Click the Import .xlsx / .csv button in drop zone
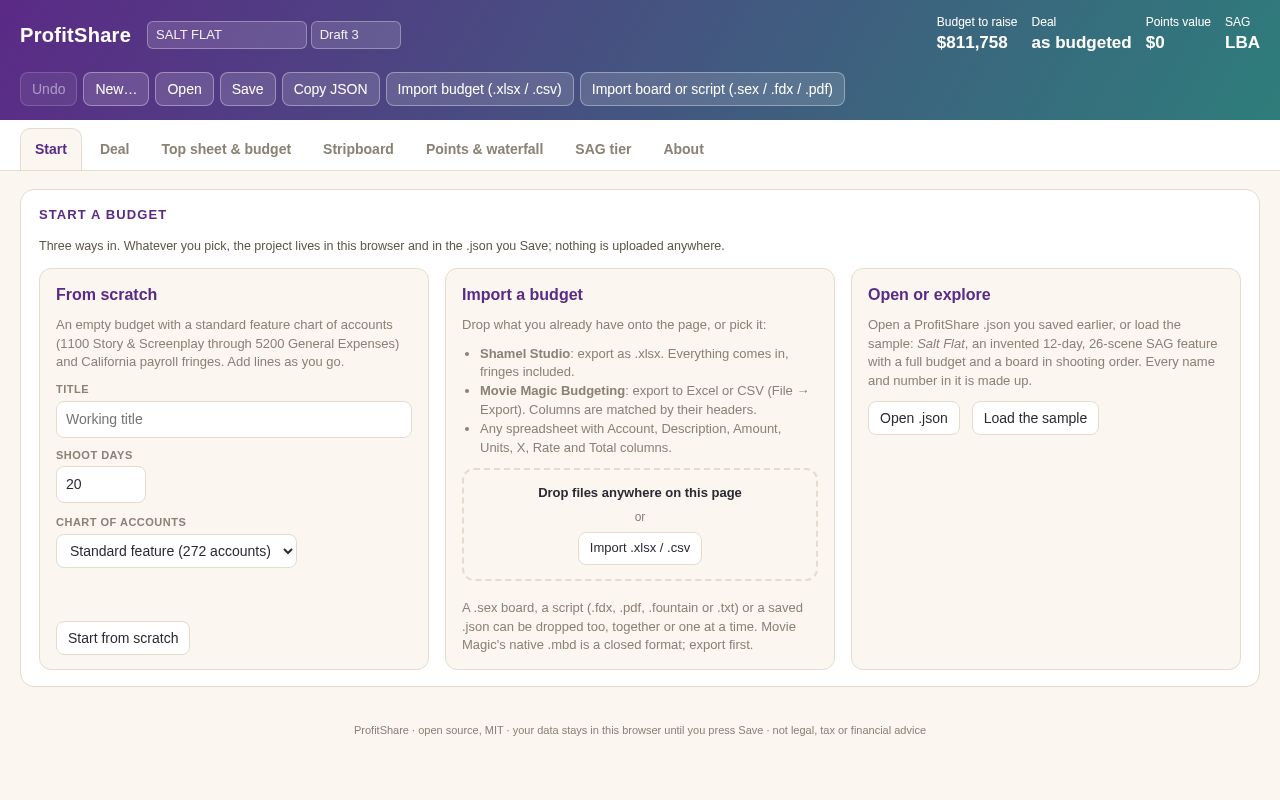This screenshot has width=1280, height=800. pos(640,548)
